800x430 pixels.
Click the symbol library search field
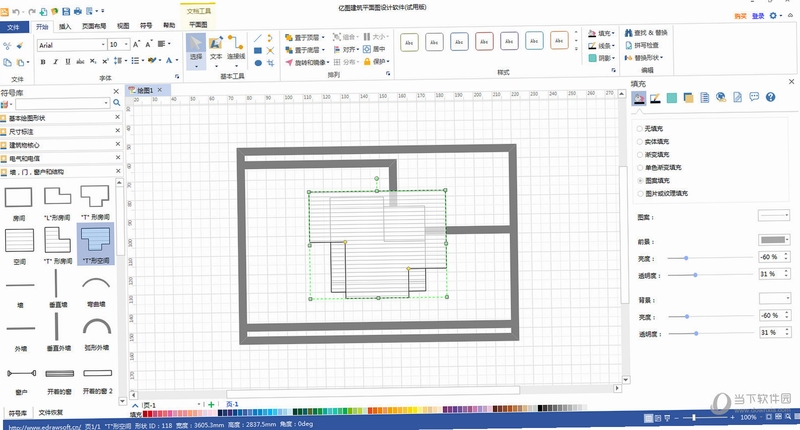click(x=62, y=104)
